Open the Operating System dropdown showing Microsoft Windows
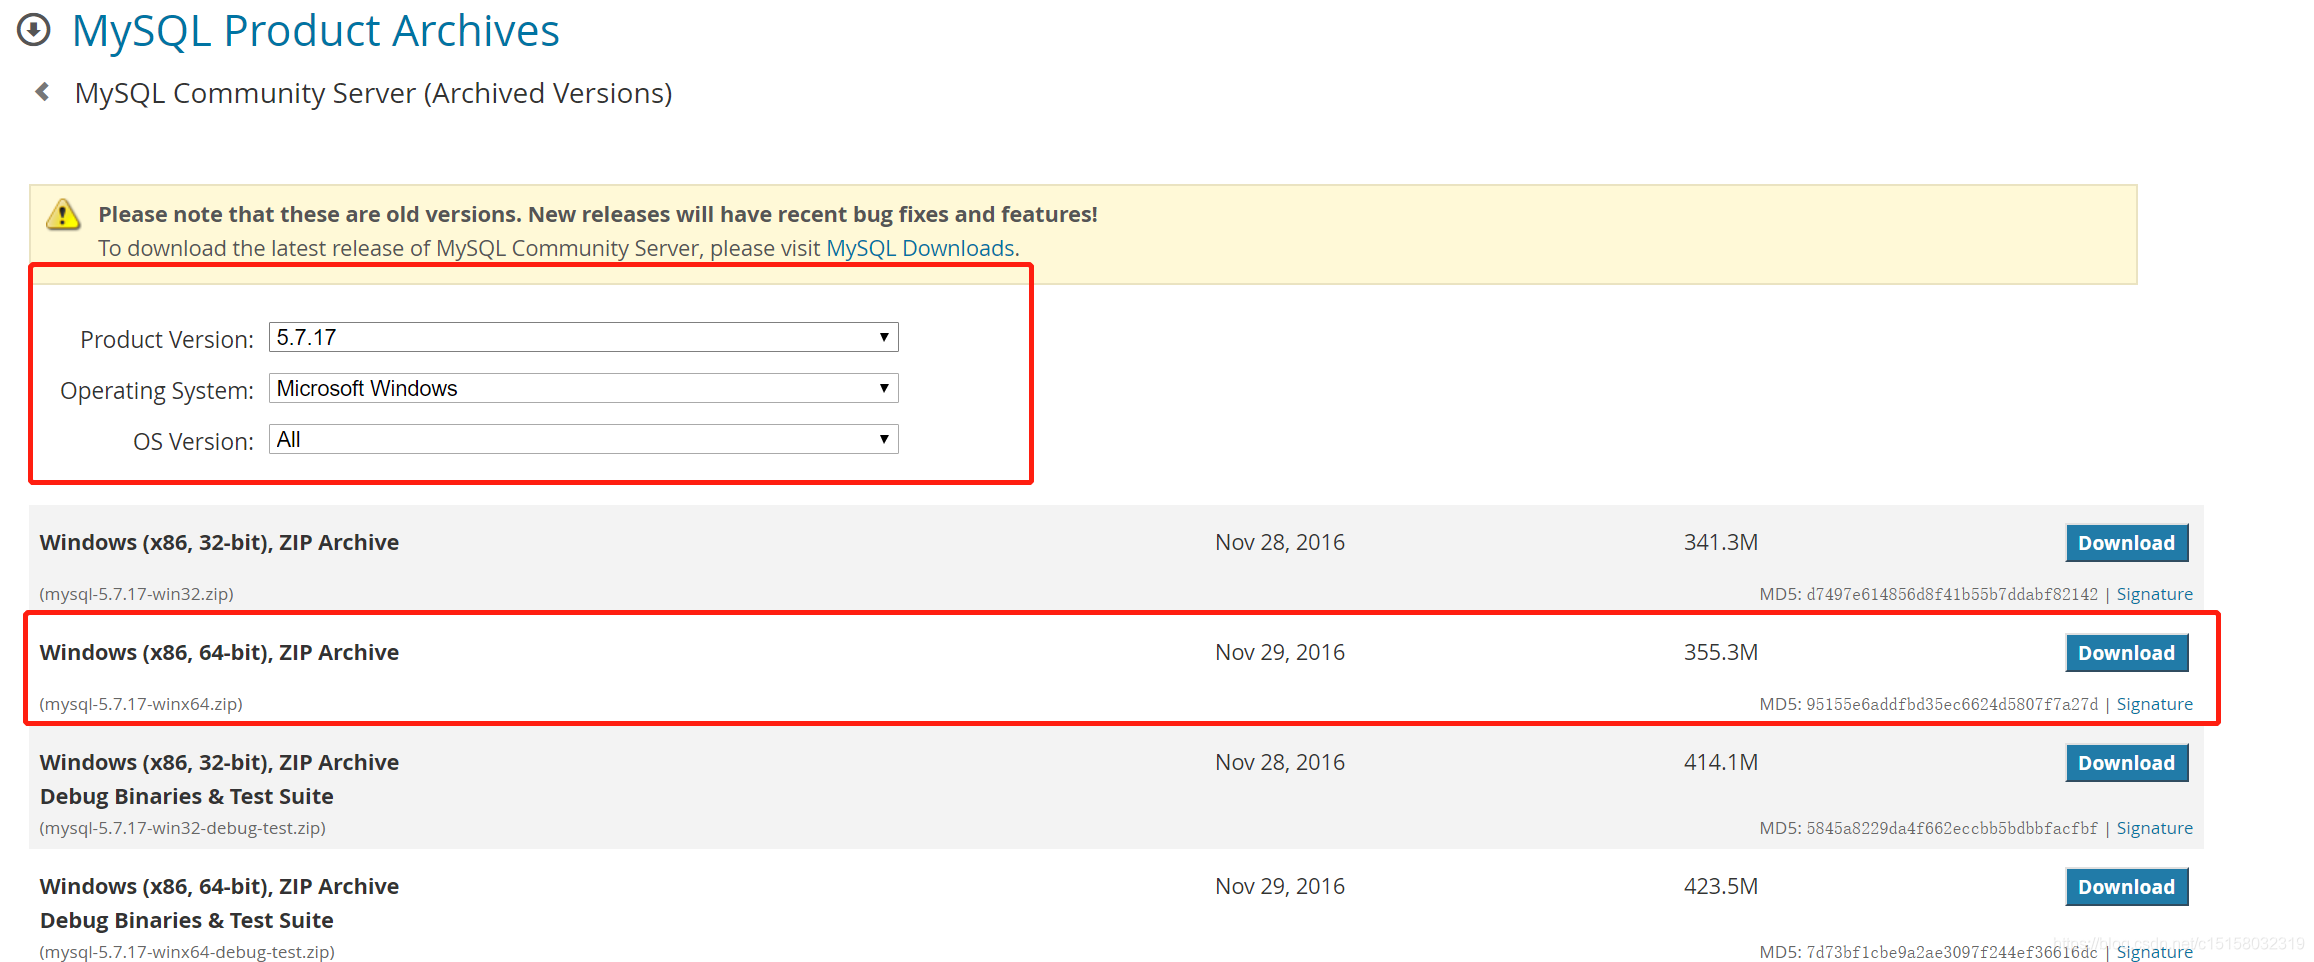 [x=583, y=388]
